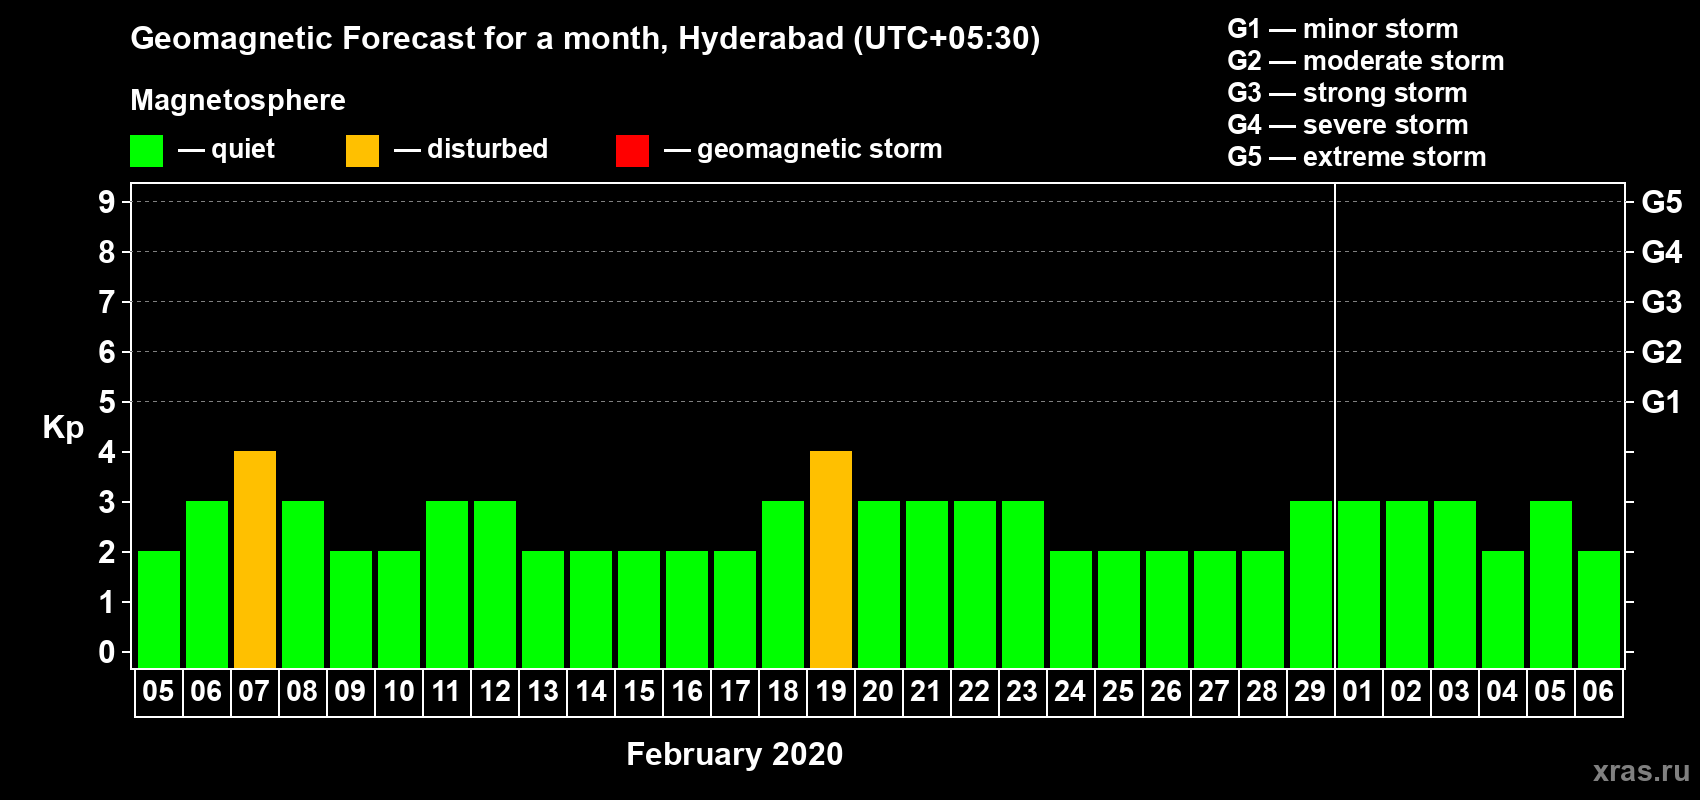Click the green quiet legend swatch
Screen dimensions: 1700x800
[x=146, y=151]
